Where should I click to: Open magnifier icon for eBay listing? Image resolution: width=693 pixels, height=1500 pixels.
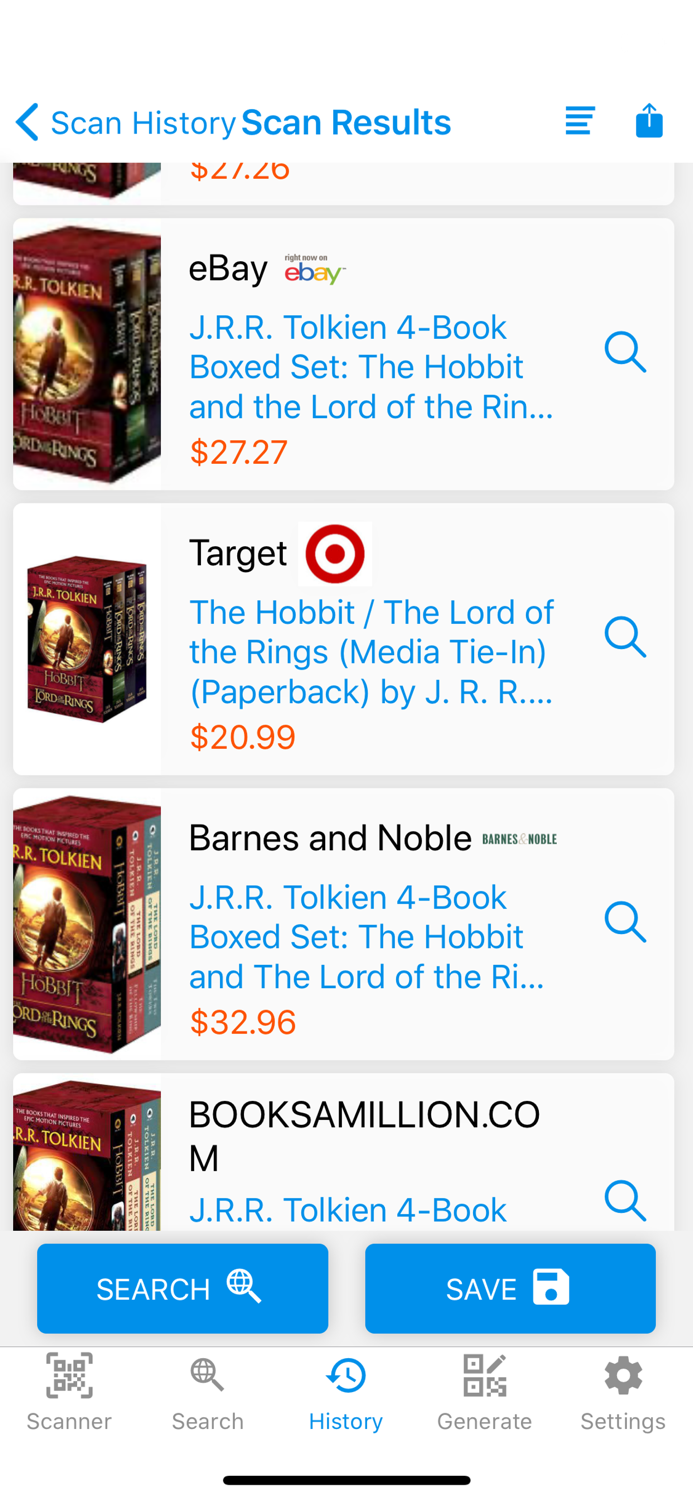click(x=626, y=353)
